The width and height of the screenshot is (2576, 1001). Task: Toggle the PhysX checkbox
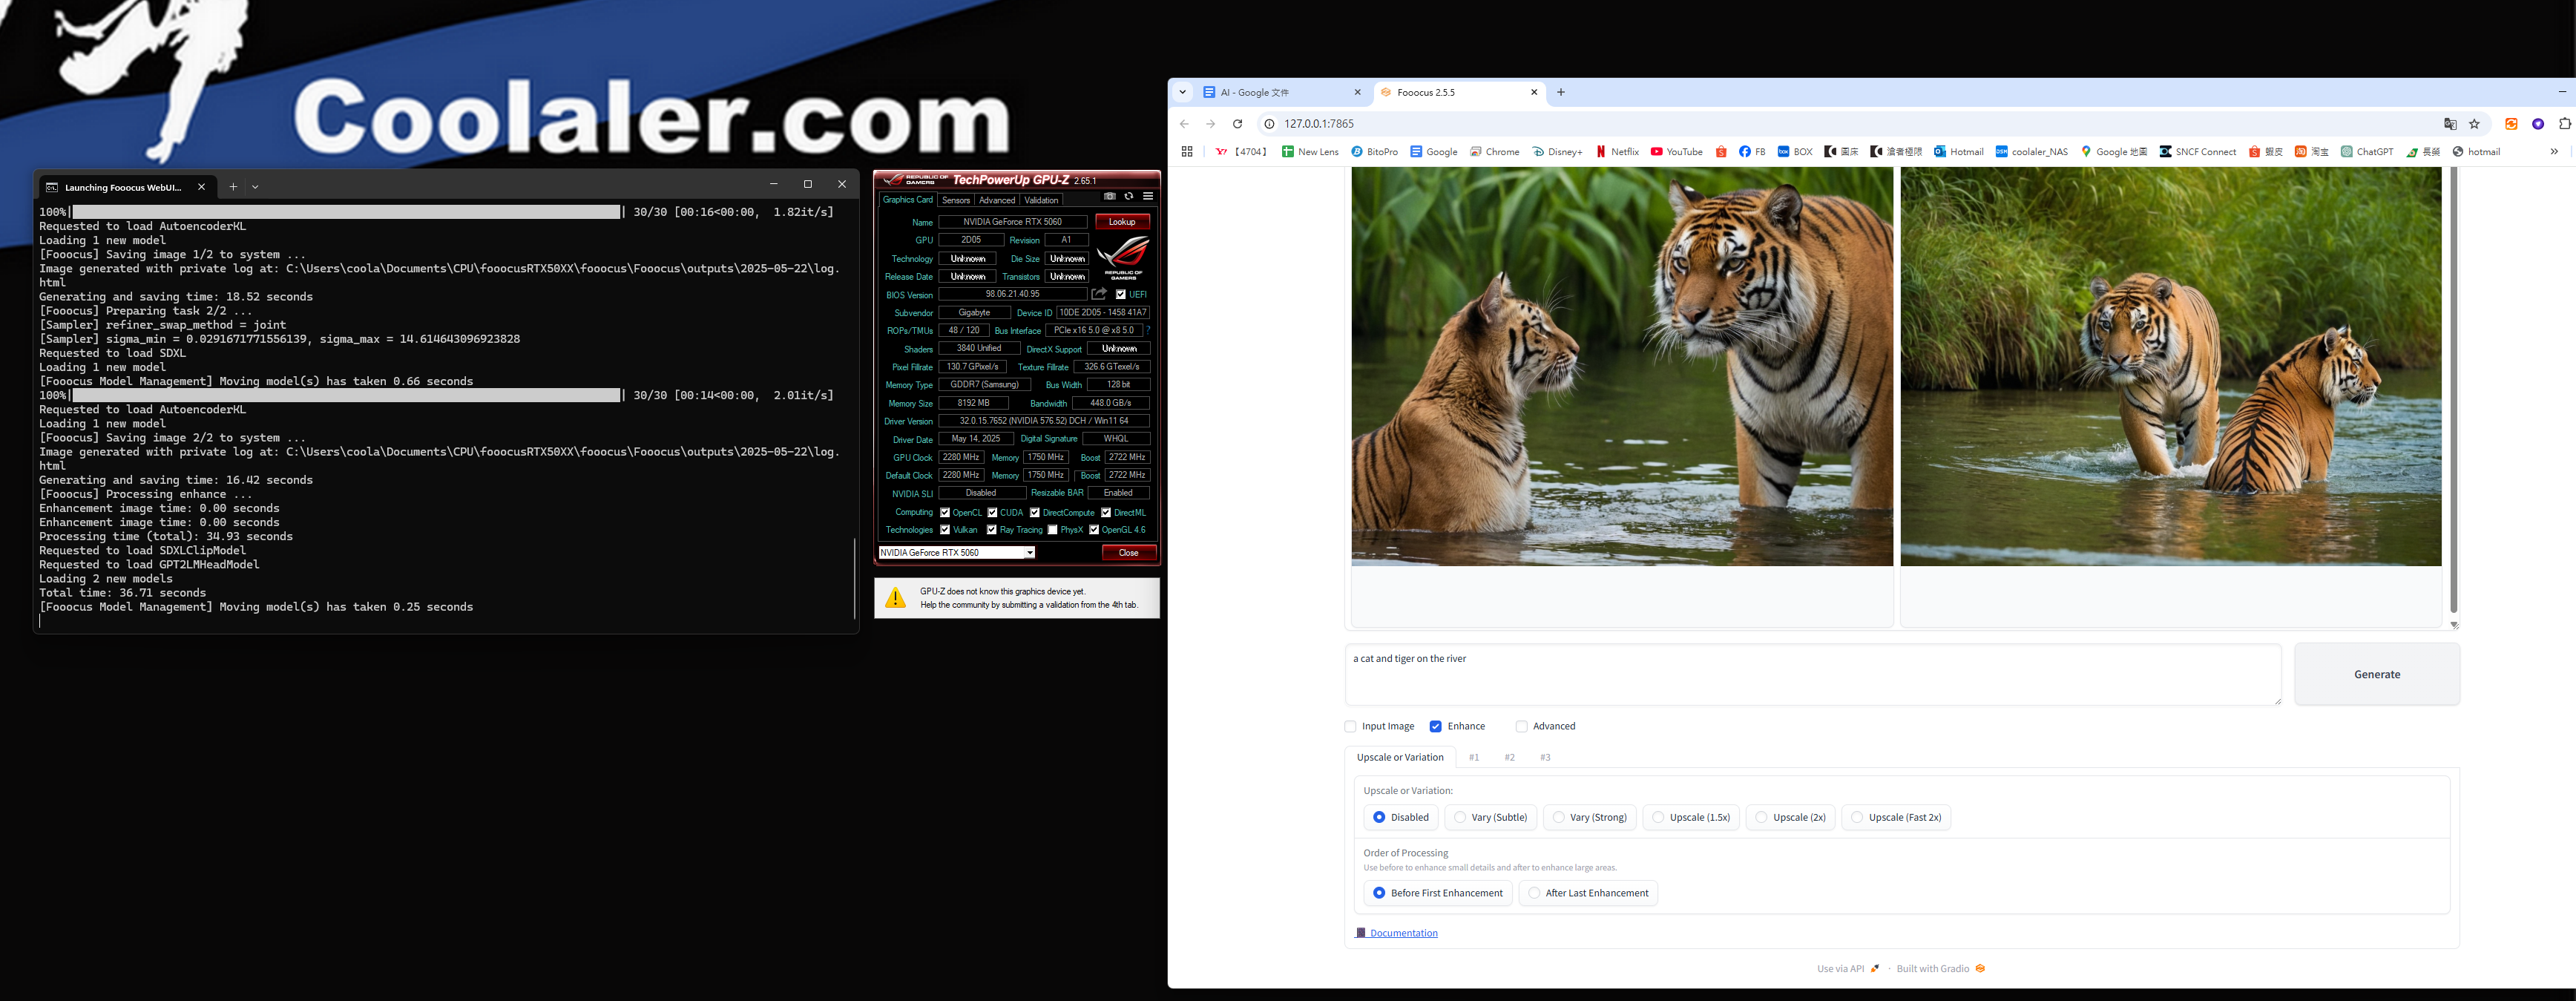(x=1052, y=530)
